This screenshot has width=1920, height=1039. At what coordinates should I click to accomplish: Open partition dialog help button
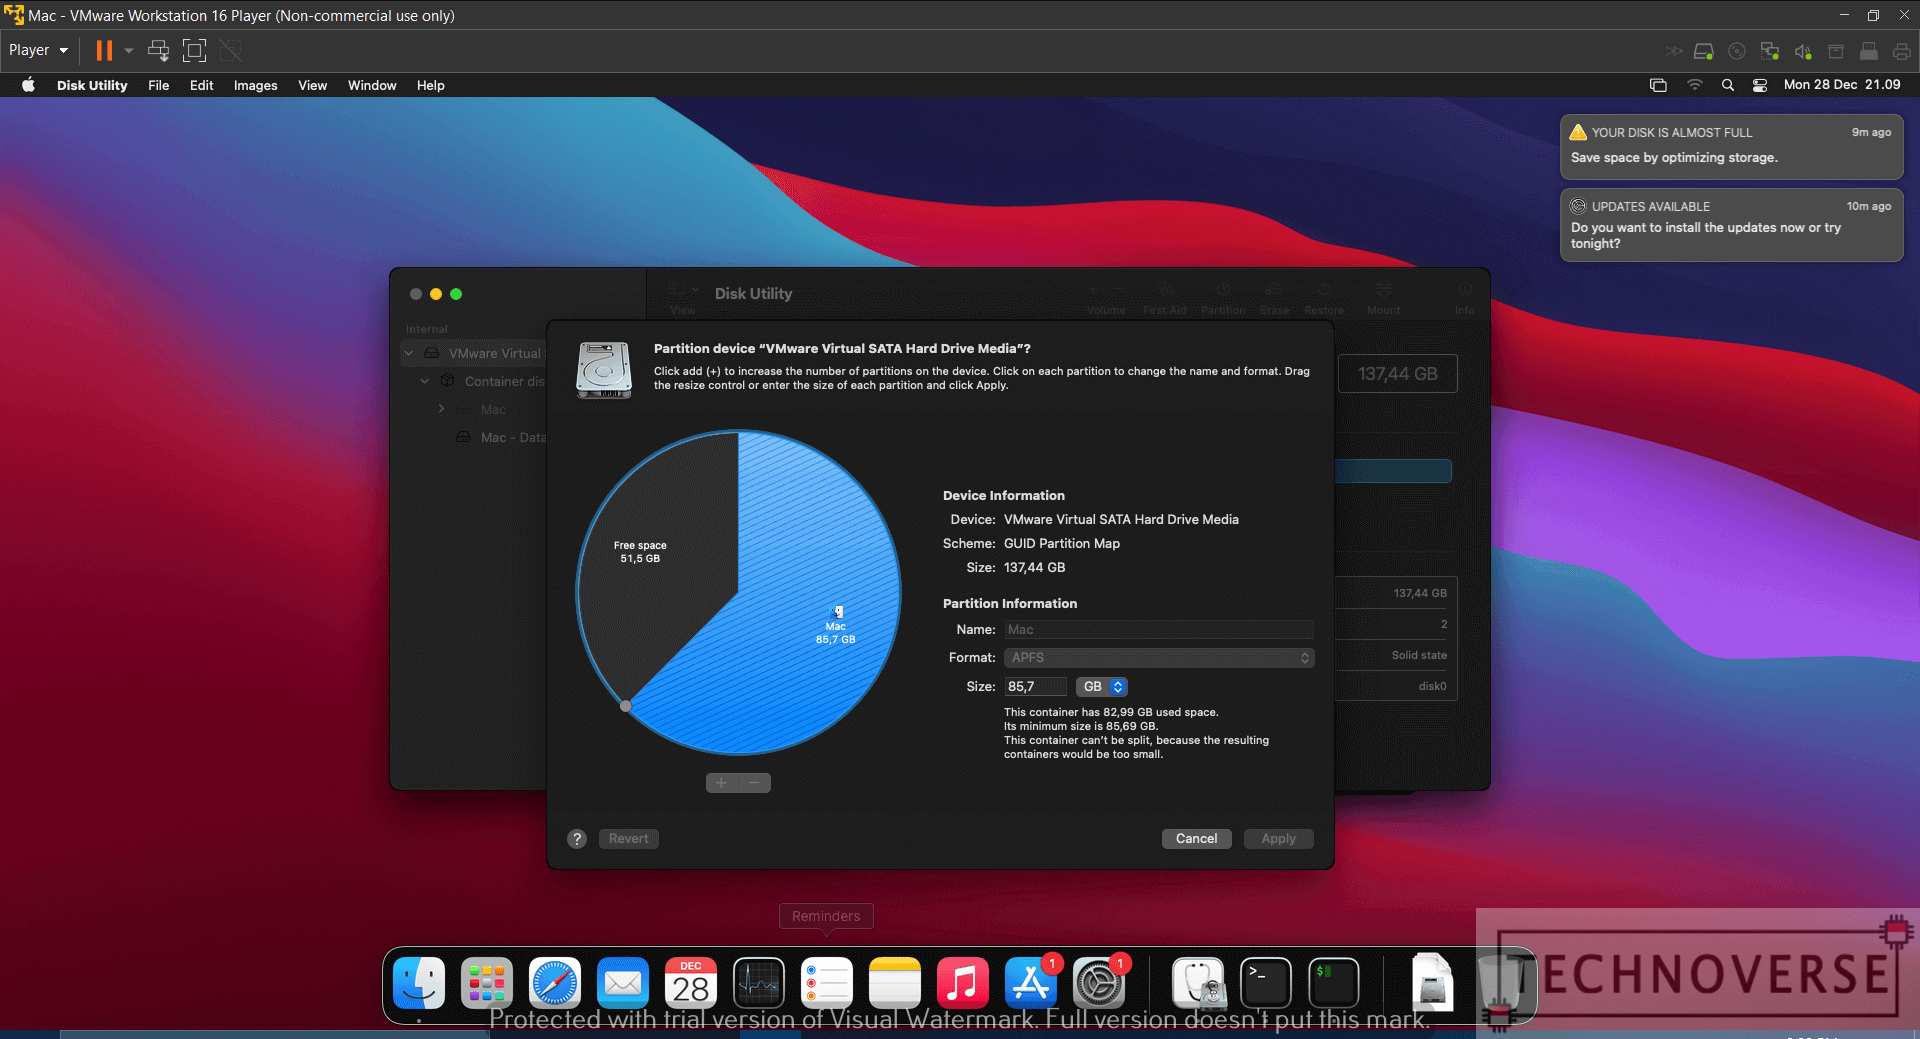[x=577, y=839]
